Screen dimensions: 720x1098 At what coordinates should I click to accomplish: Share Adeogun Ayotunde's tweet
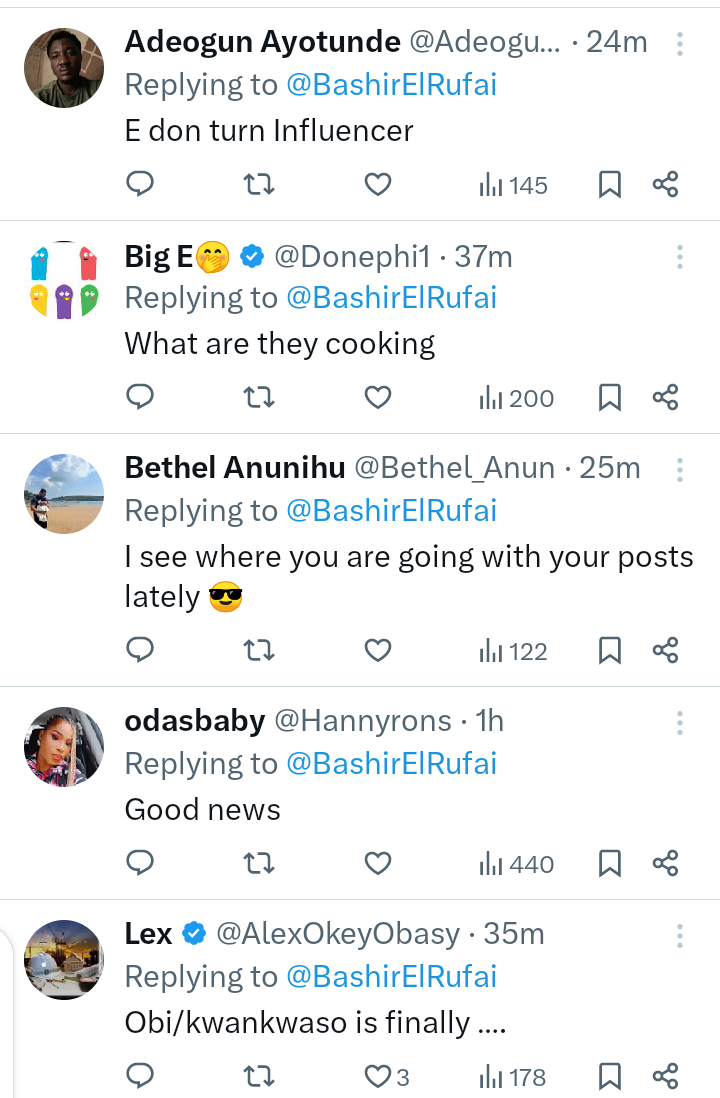coord(666,185)
